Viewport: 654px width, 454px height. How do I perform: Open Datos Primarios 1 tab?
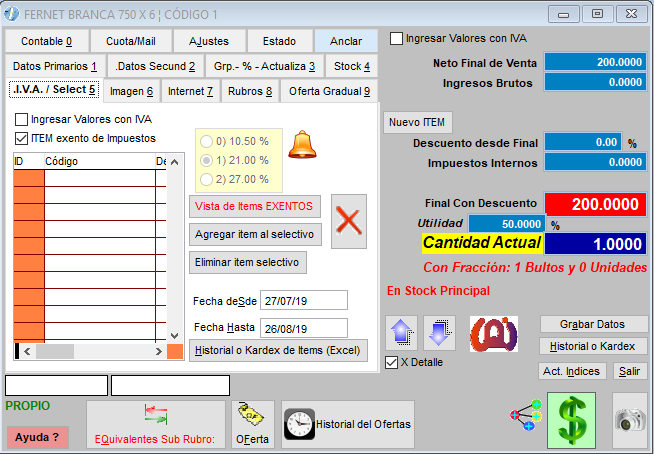point(55,66)
